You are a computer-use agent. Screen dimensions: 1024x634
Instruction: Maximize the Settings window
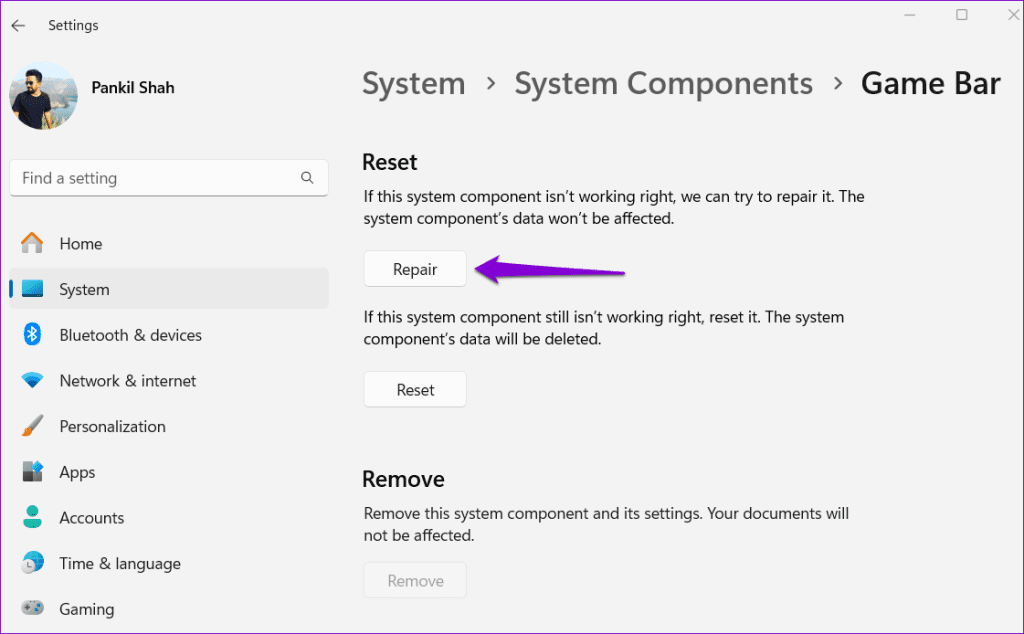coord(961,15)
